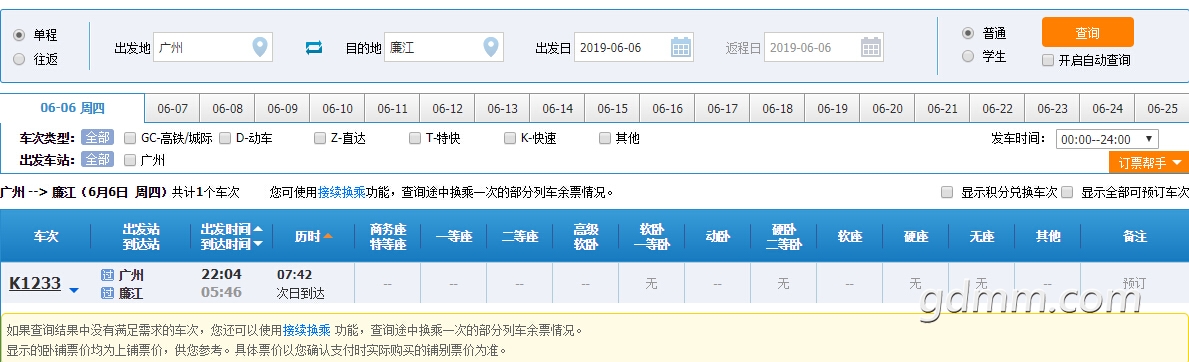This screenshot has width=1189, height=362.
Task: Enable 显示全部可预订车次 checkbox
Action: coord(1068,192)
